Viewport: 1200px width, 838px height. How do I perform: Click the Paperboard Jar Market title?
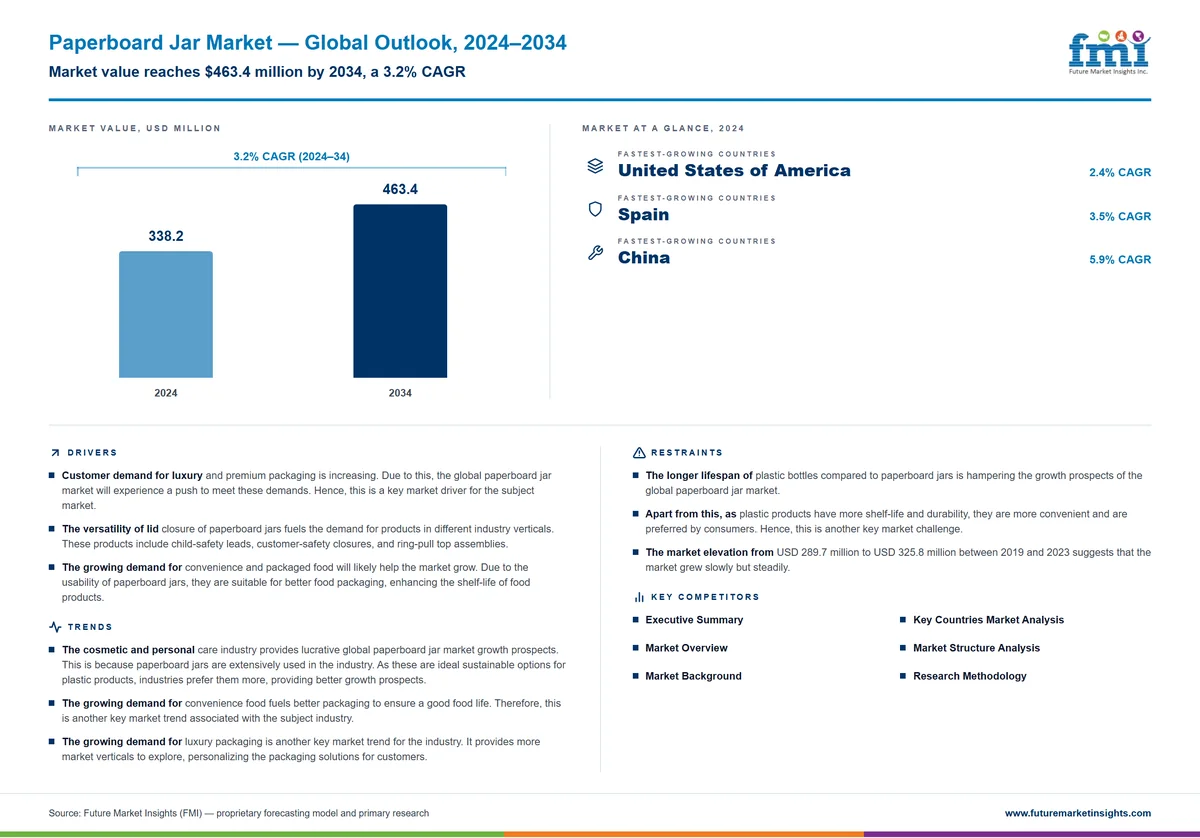(308, 43)
